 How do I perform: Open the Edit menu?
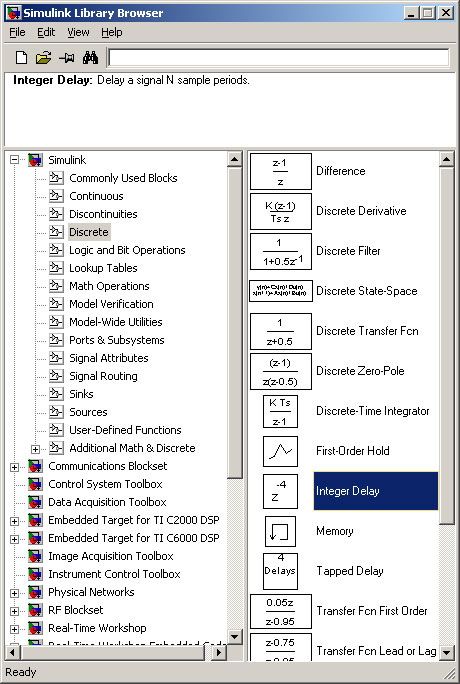[46, 32]
